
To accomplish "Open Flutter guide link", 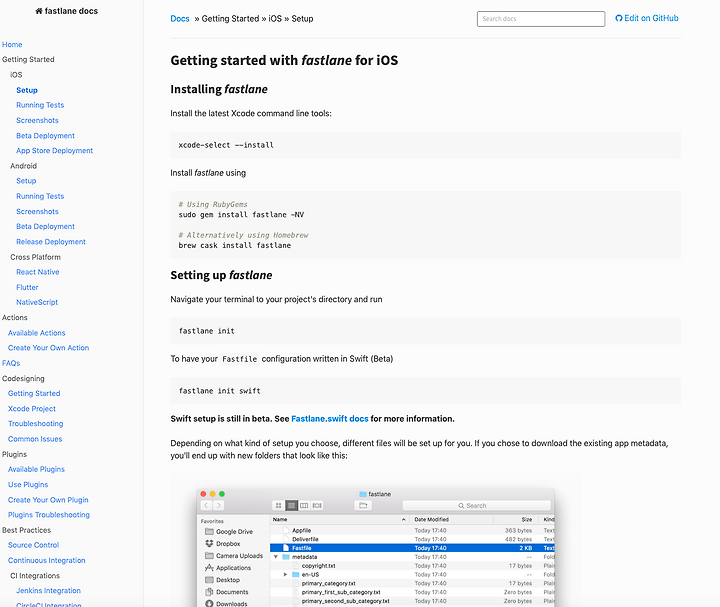I will (27, 287).
